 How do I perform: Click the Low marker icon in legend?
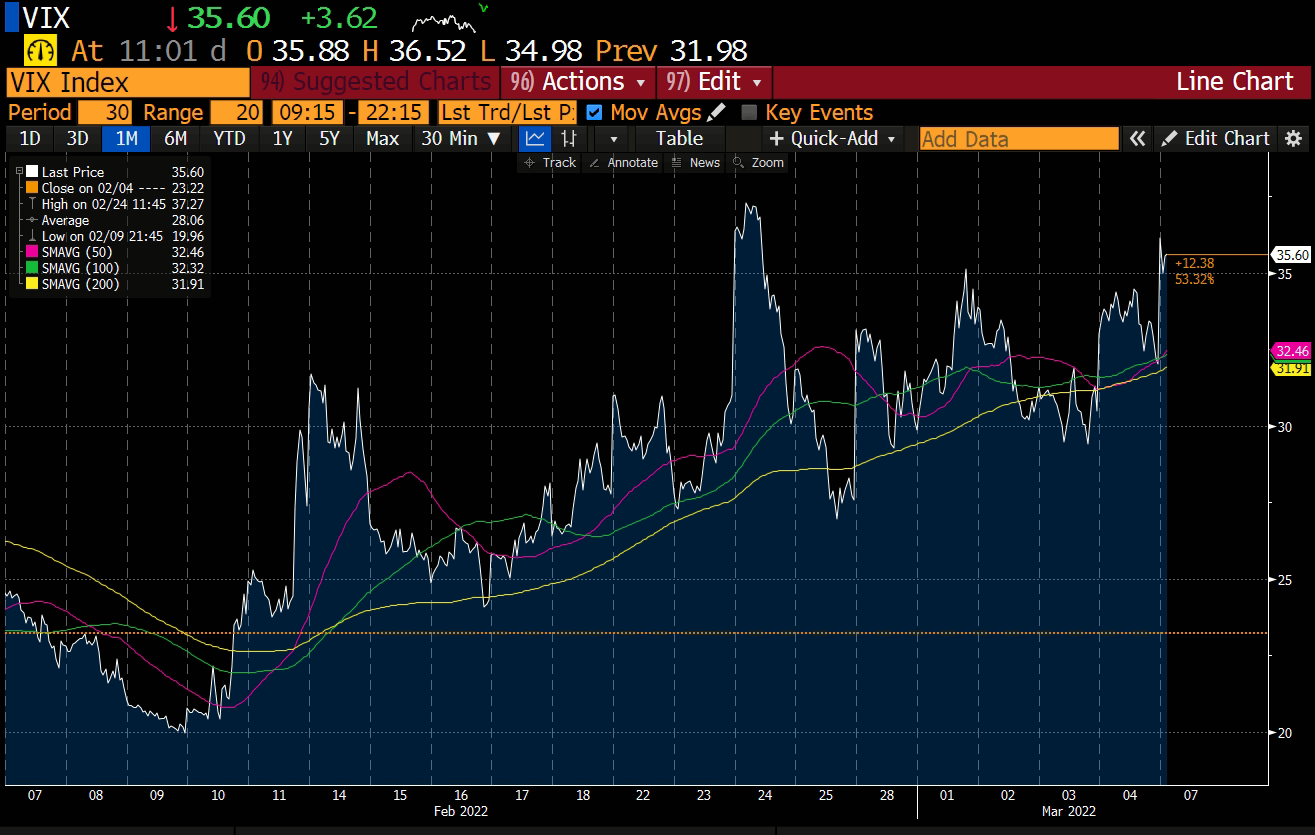[x=31, y=236]
